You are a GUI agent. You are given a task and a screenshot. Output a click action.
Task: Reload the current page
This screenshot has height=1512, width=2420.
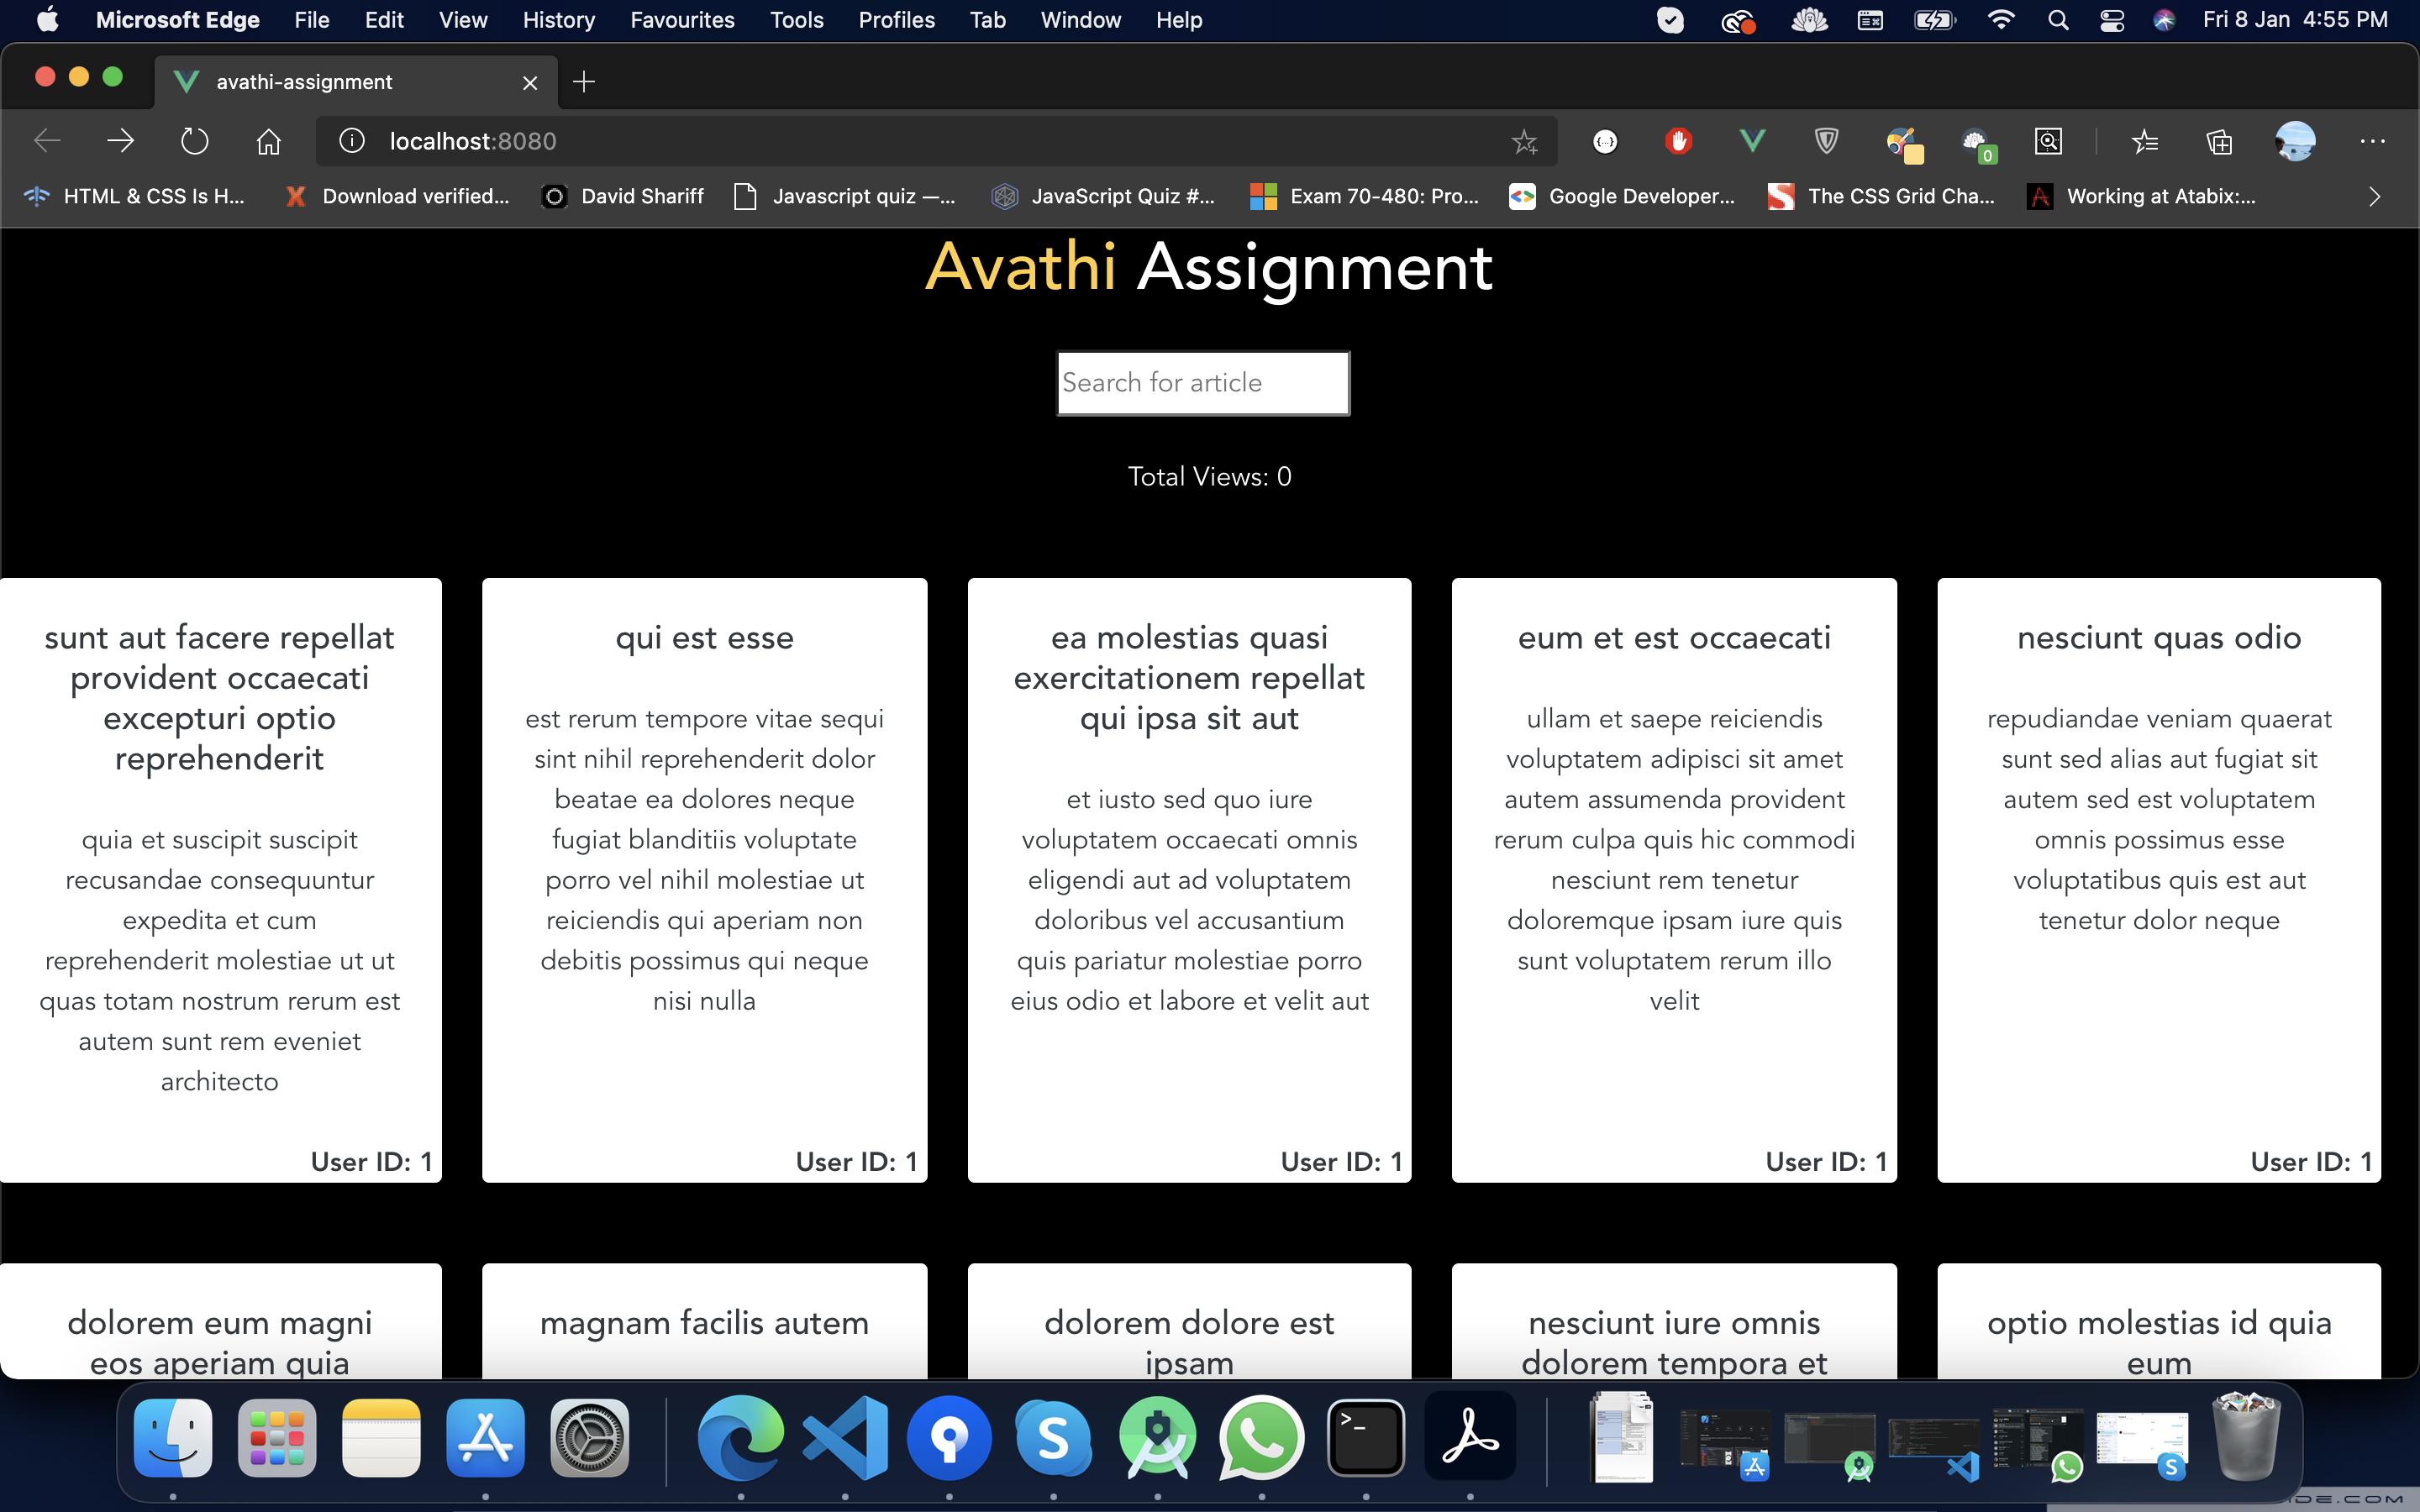point(194,141)
